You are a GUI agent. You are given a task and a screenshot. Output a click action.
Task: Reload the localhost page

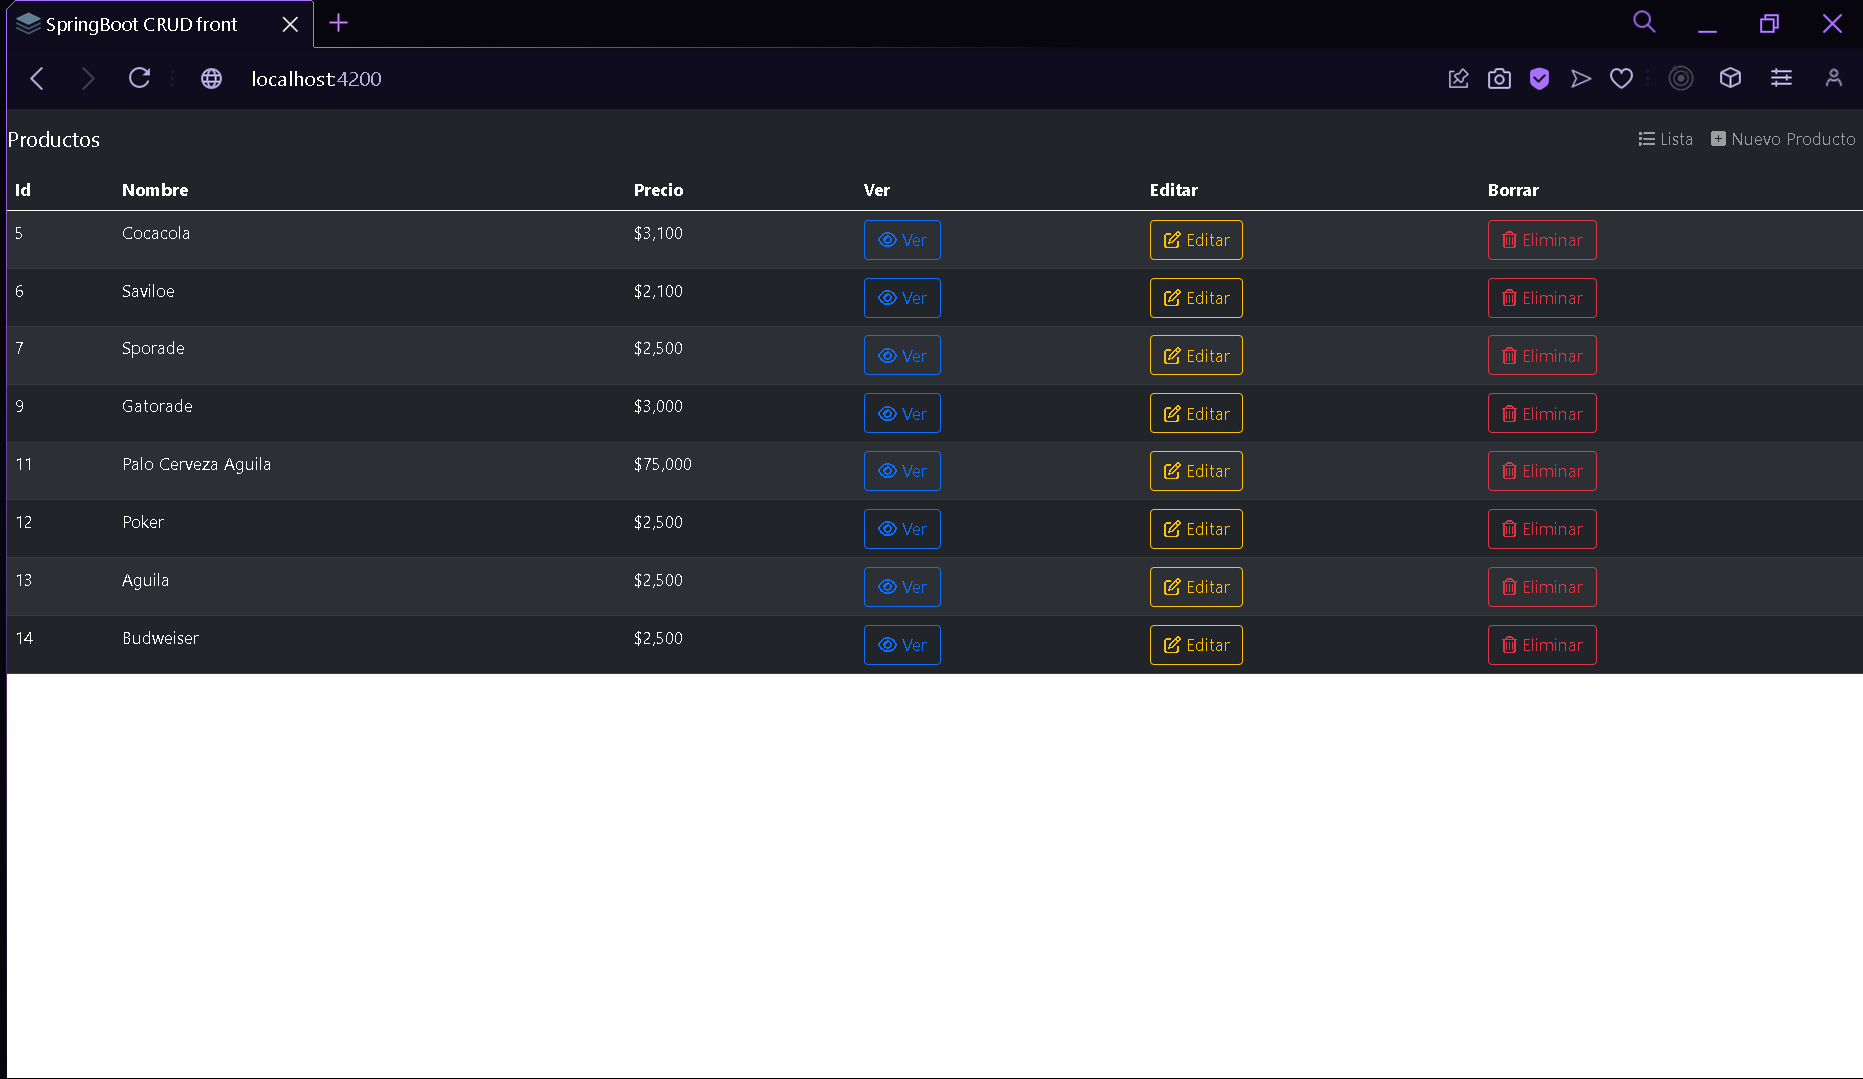coord(140,78)
